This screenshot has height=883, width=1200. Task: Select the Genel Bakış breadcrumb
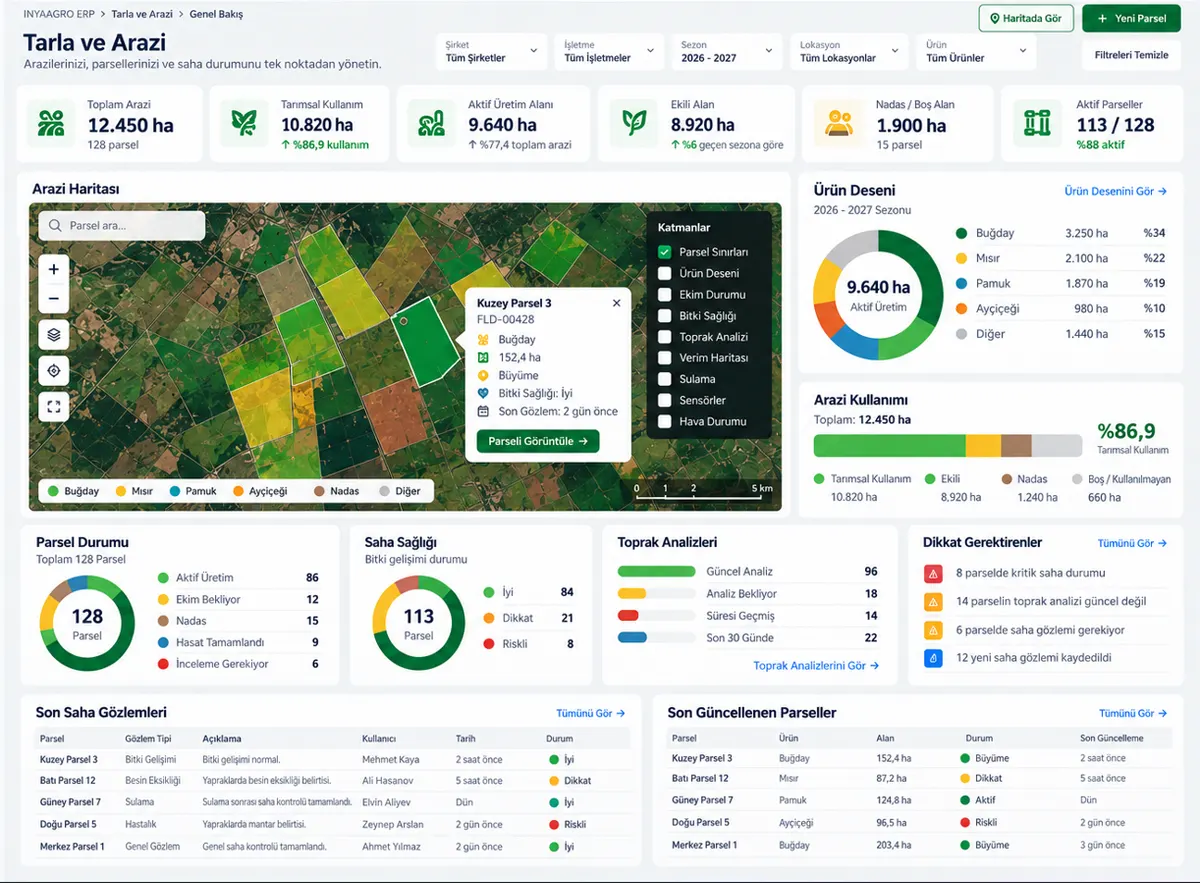click(x=216, y=15)
